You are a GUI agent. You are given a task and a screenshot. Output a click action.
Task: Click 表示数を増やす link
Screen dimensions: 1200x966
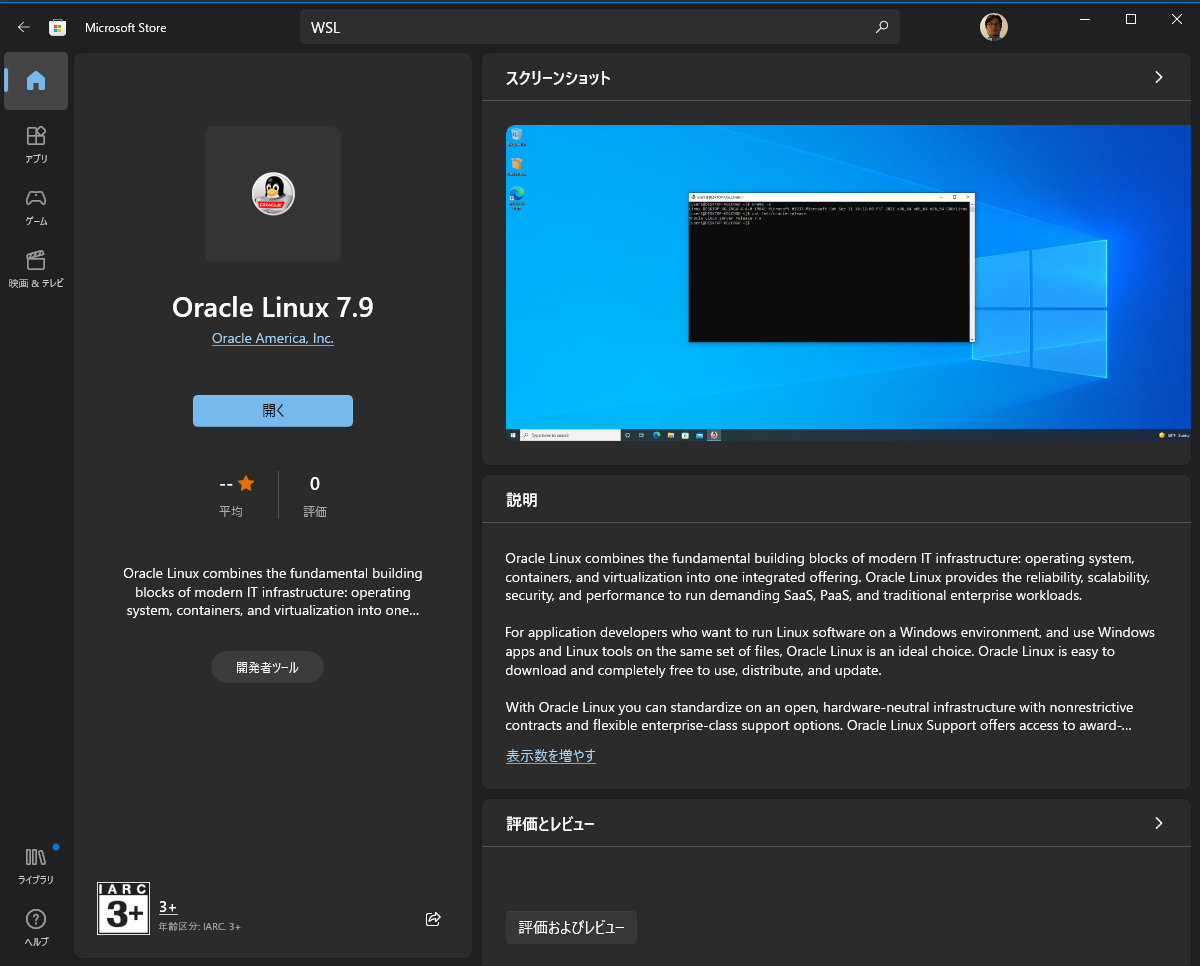tap(551, 756)
